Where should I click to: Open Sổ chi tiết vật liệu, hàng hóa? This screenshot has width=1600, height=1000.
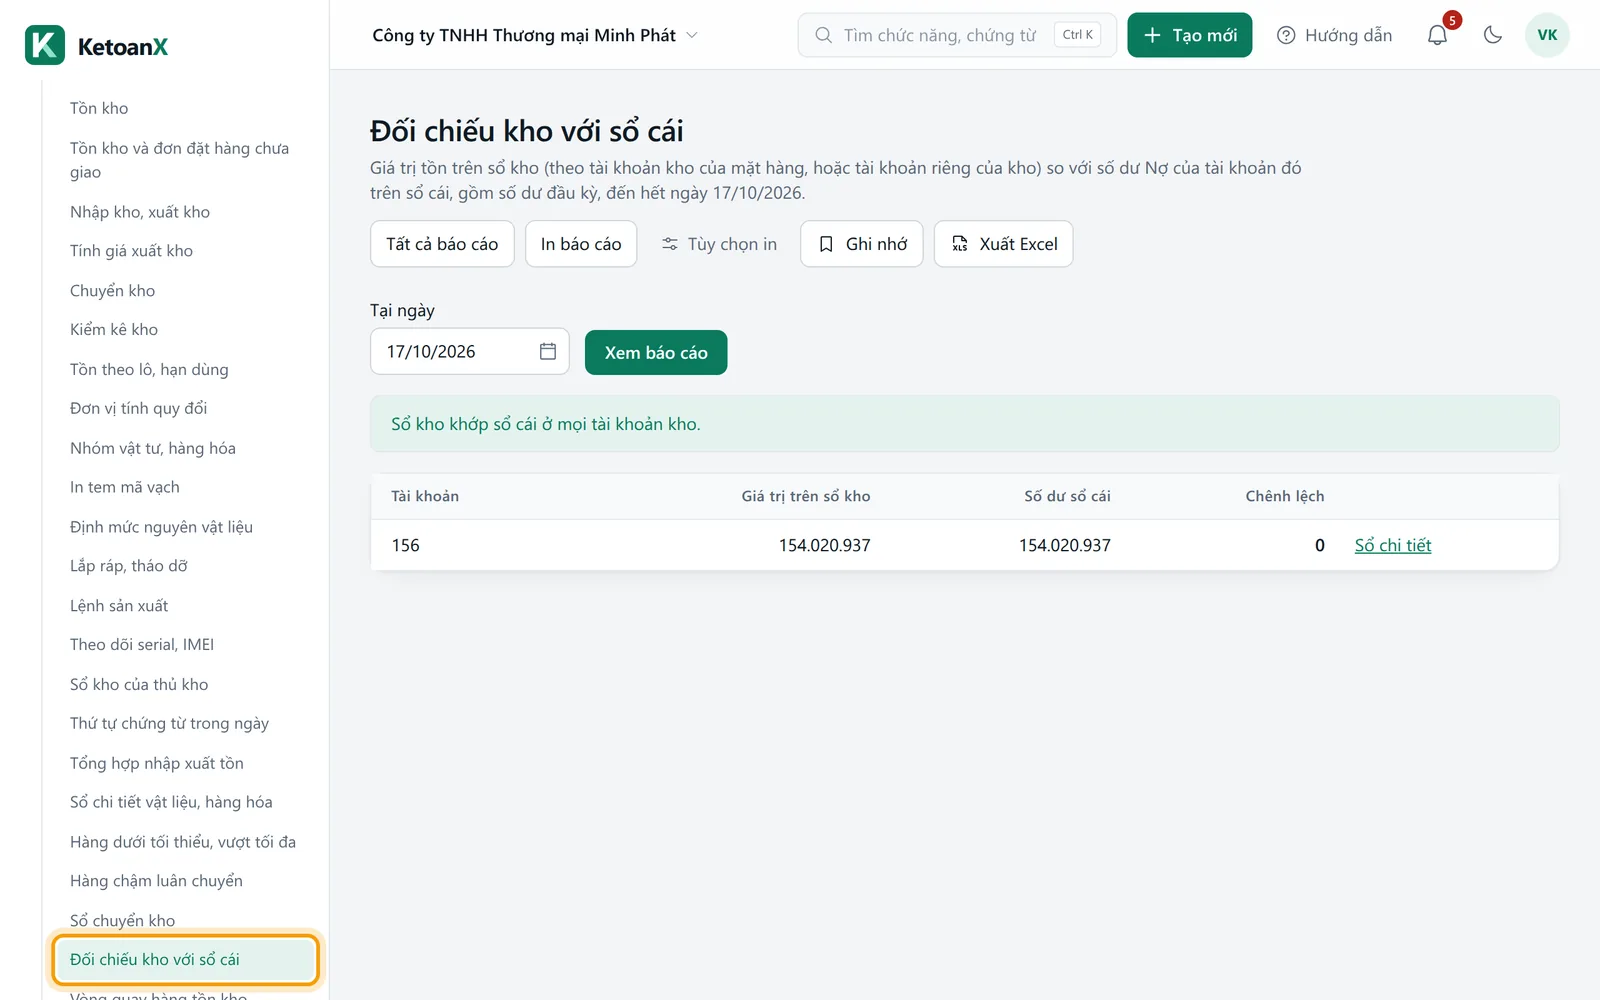pos(171,803)
